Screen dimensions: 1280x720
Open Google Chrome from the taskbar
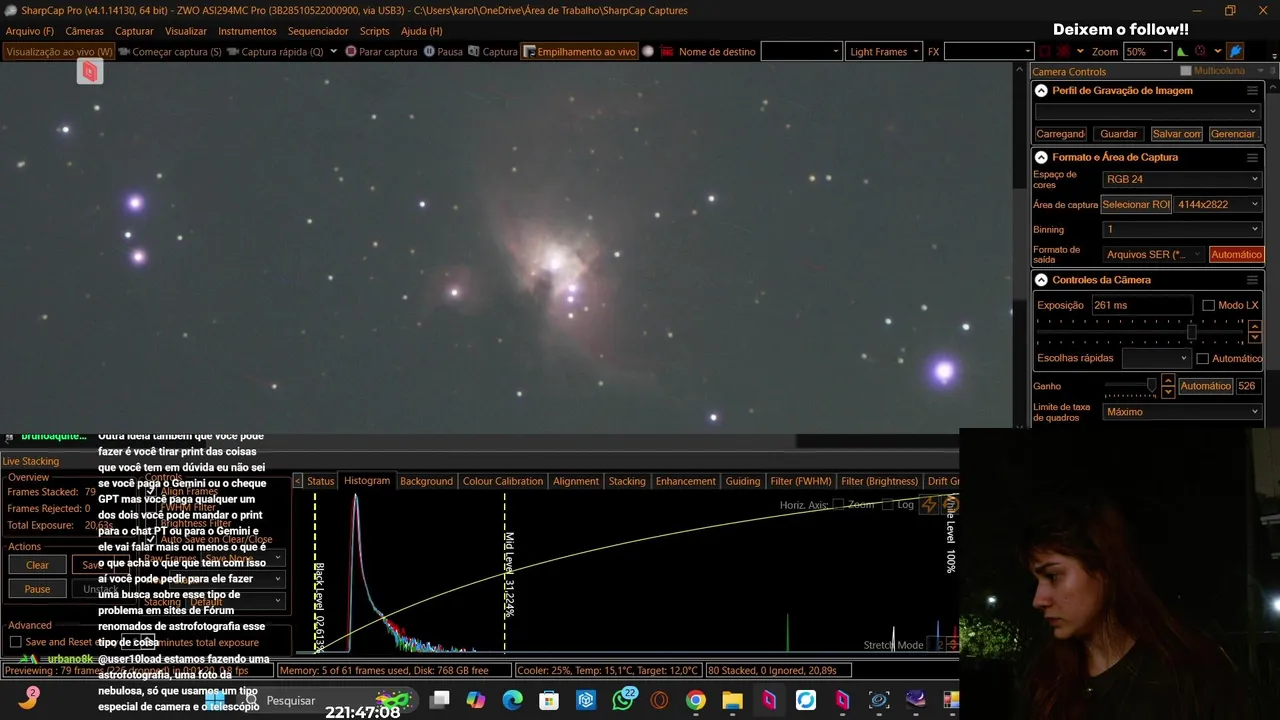(x=696, y=701)
